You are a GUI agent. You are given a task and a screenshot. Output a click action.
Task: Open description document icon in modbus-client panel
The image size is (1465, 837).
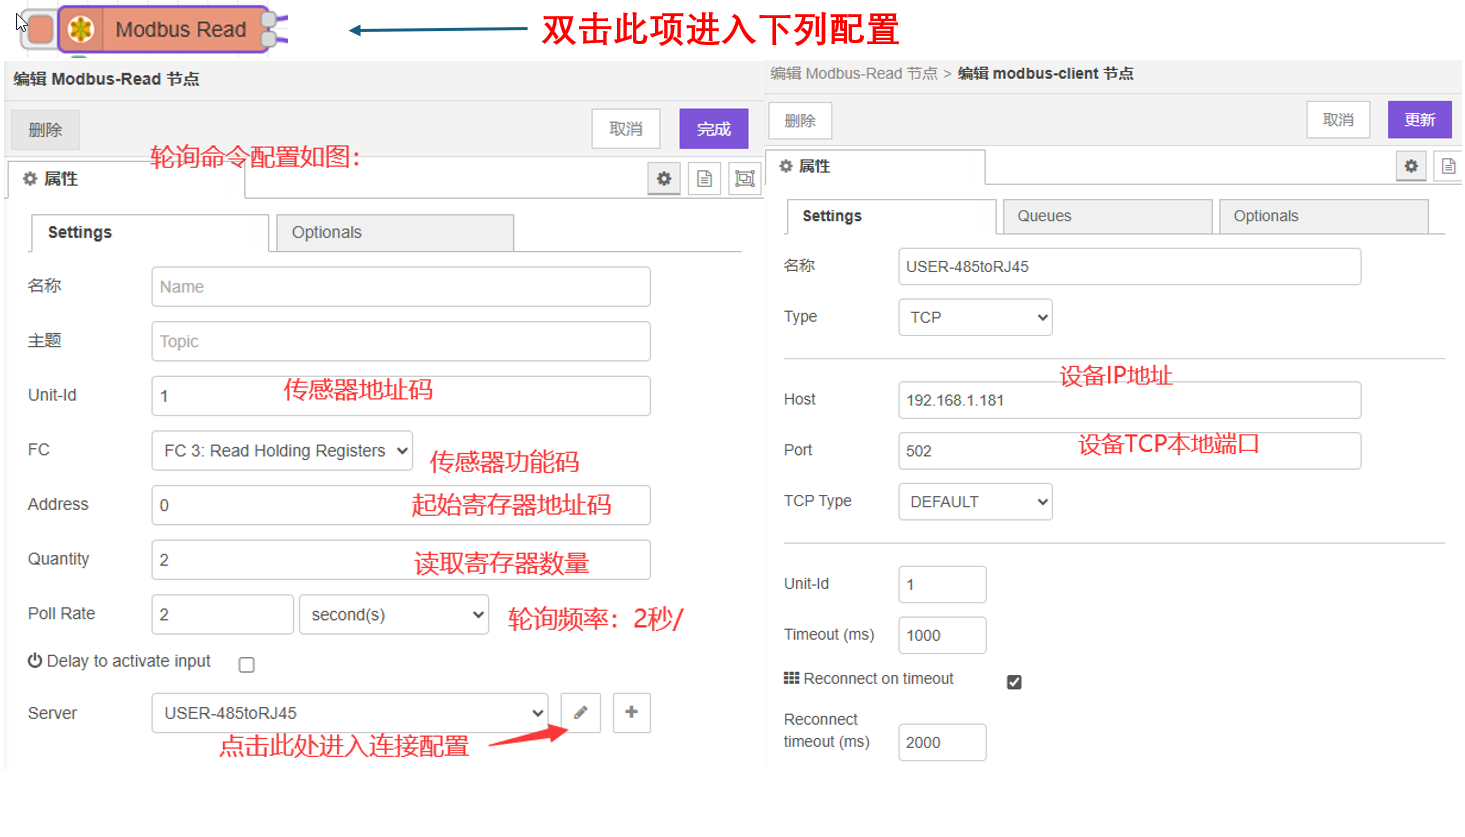[1448, 166]
